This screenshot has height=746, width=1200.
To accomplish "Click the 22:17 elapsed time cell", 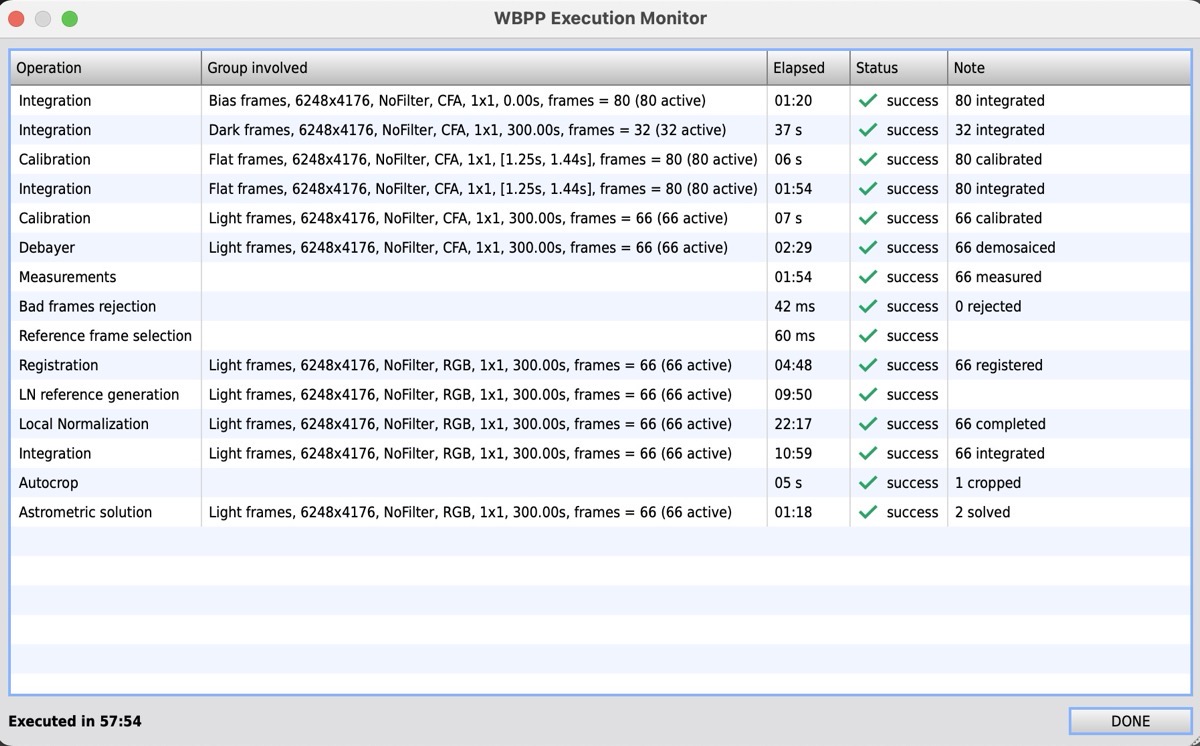I will pos(794,424).
